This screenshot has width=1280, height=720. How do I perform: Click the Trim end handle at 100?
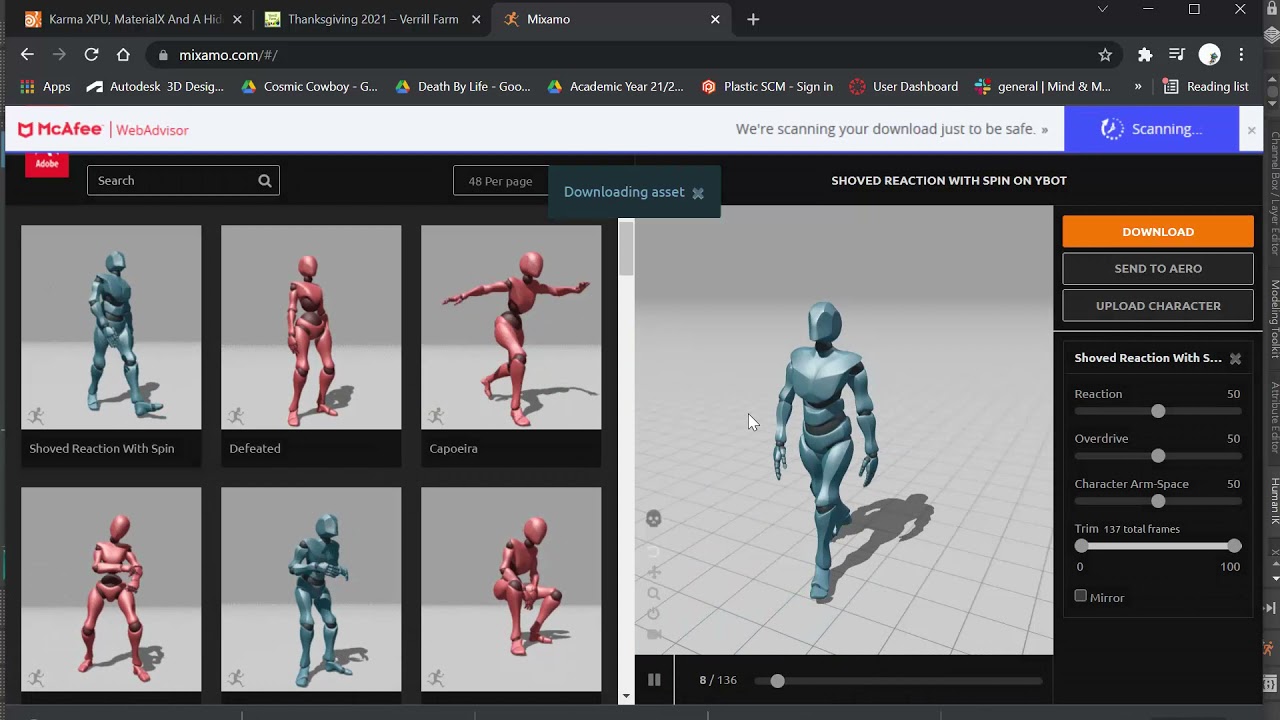pyautogui.click(x=1234, y=546)
